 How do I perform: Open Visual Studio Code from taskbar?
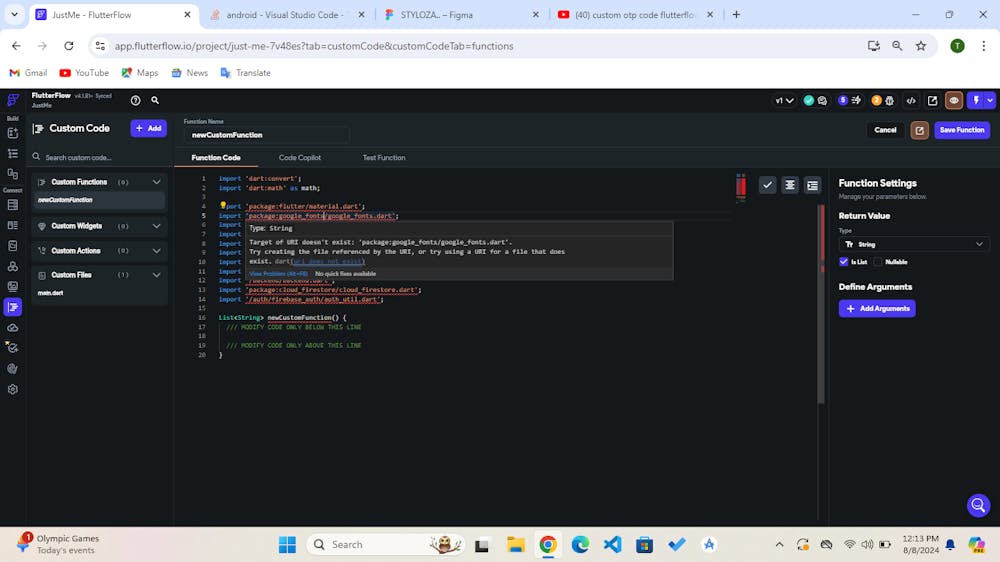(612, 544)
